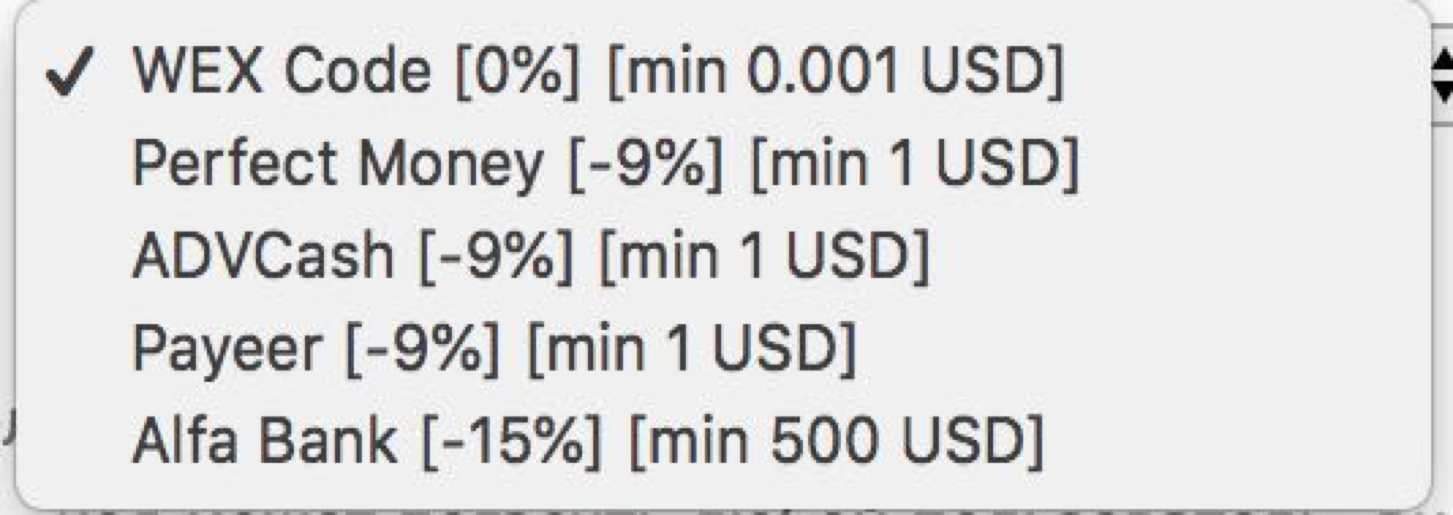Viewport: 1453px width, 515px height.
Task: Choose Perfect Money from the list
Action: click(605, 164)
